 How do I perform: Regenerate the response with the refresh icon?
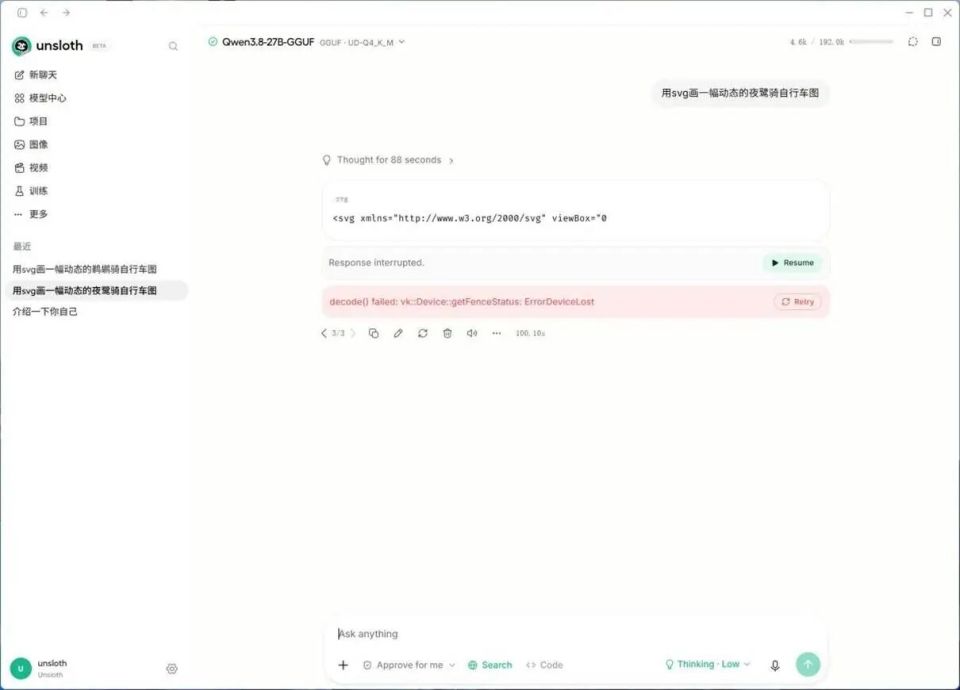pos(422,333)
